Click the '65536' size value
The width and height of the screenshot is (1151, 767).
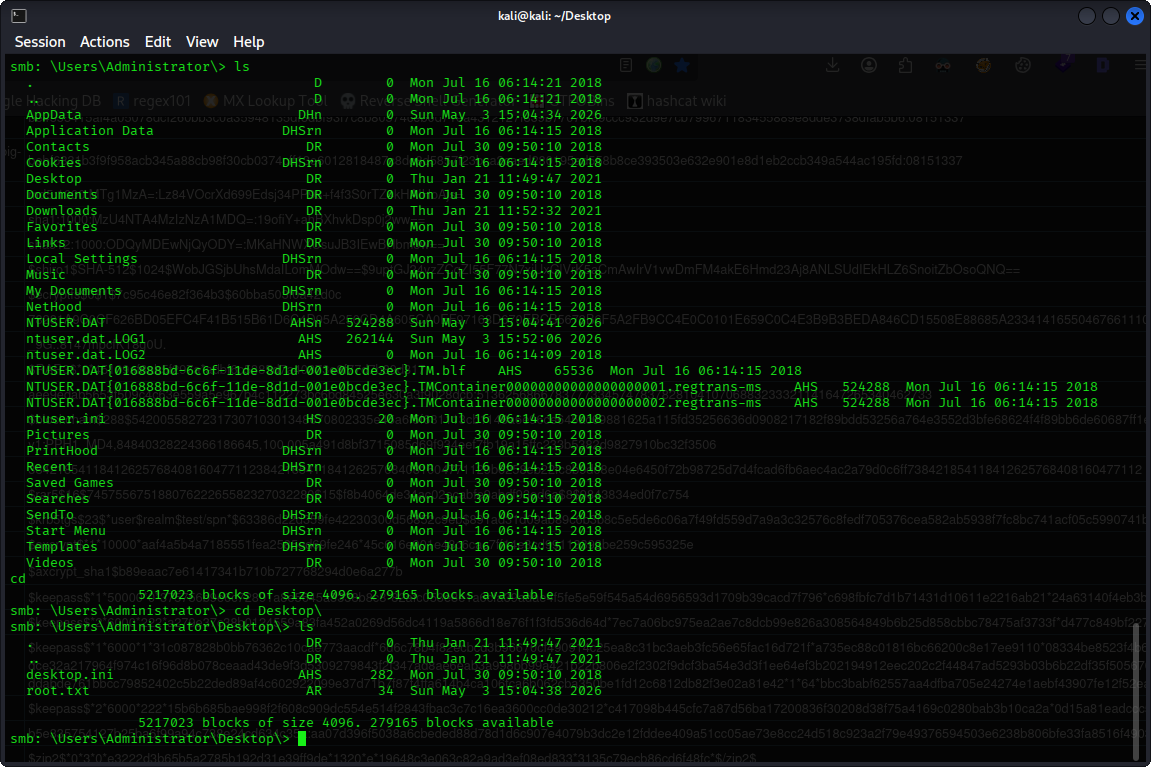(x=573, y=371)
